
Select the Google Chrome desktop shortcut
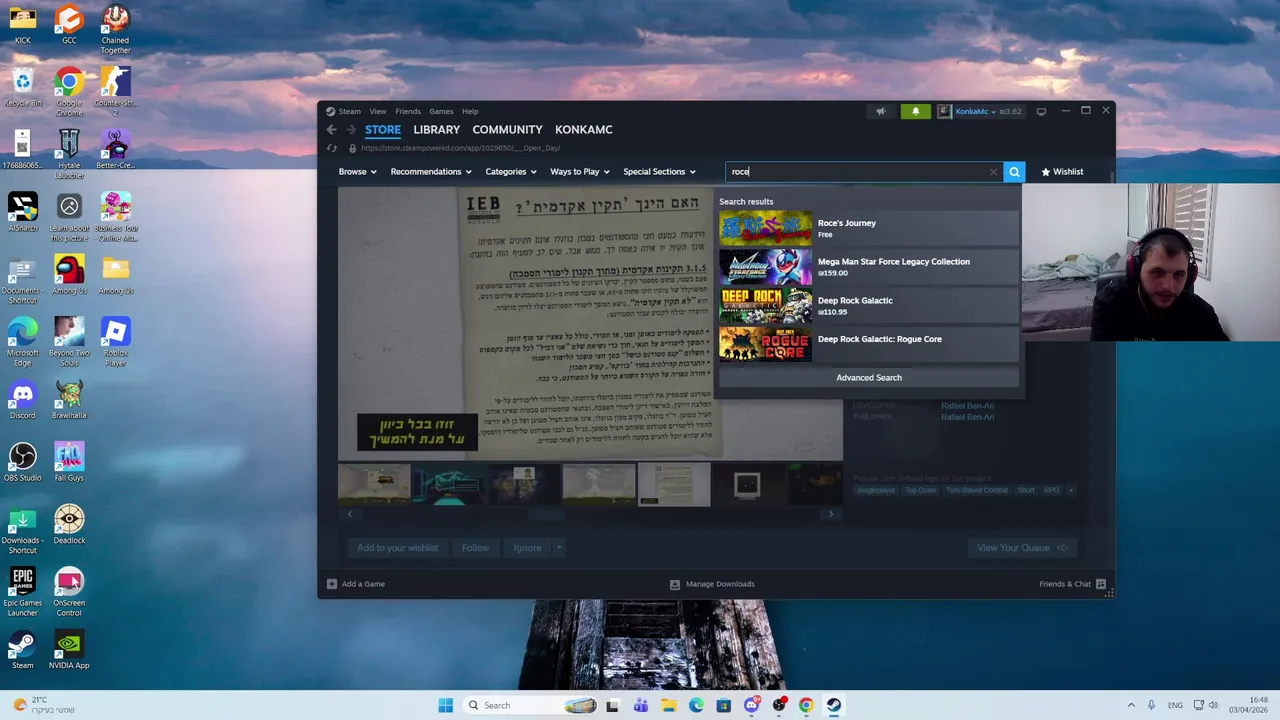69,93
